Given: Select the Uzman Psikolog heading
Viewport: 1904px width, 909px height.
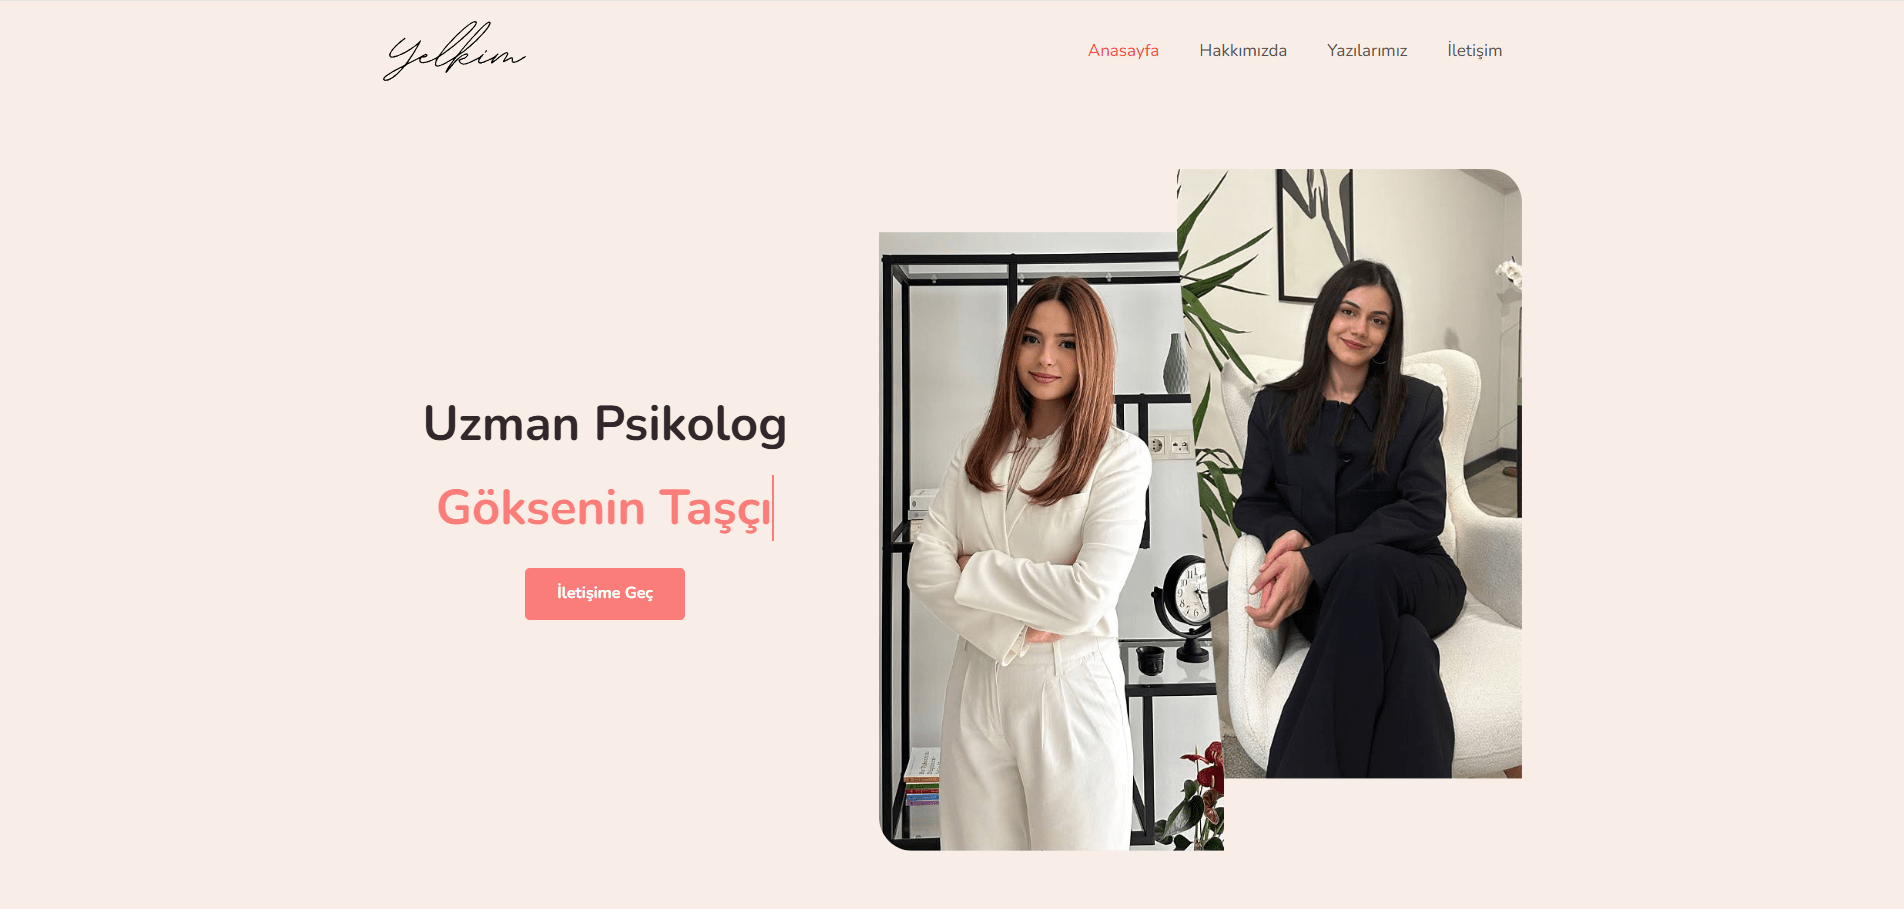Looking at the screenshot, I should [605, 423].
